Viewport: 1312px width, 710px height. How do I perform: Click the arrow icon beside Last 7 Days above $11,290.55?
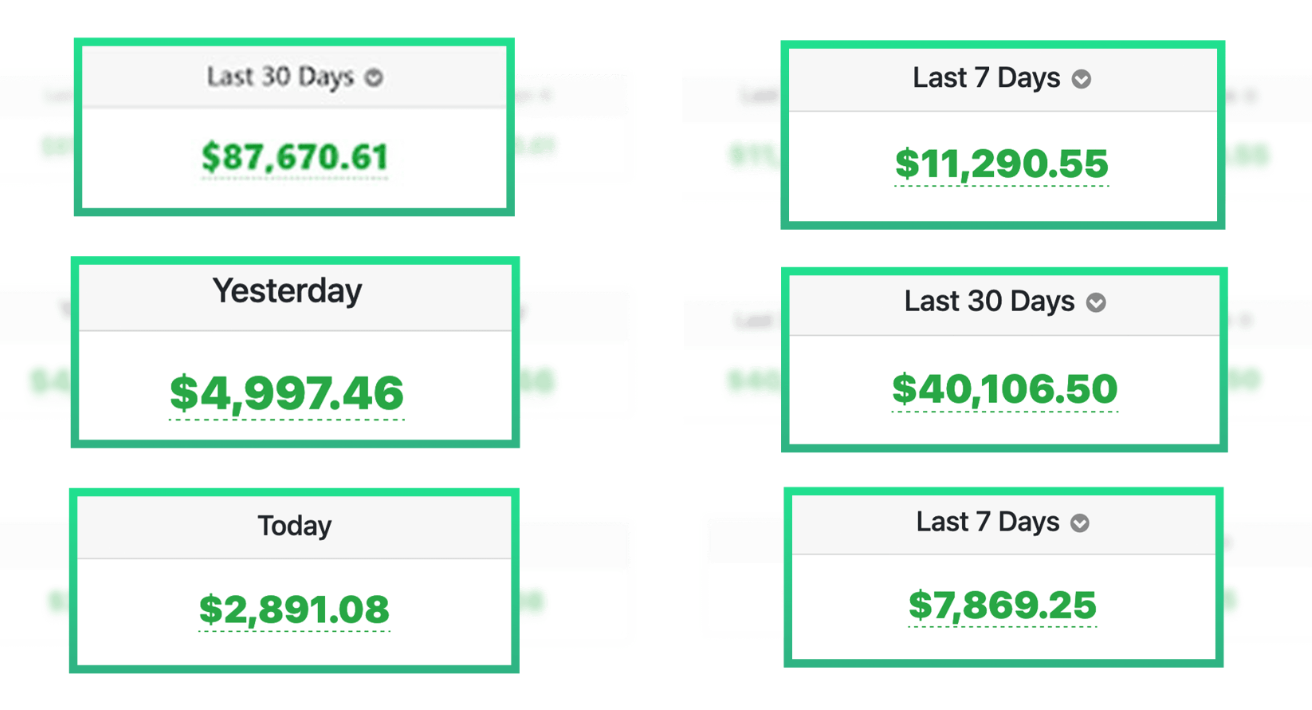(1081, 80)
